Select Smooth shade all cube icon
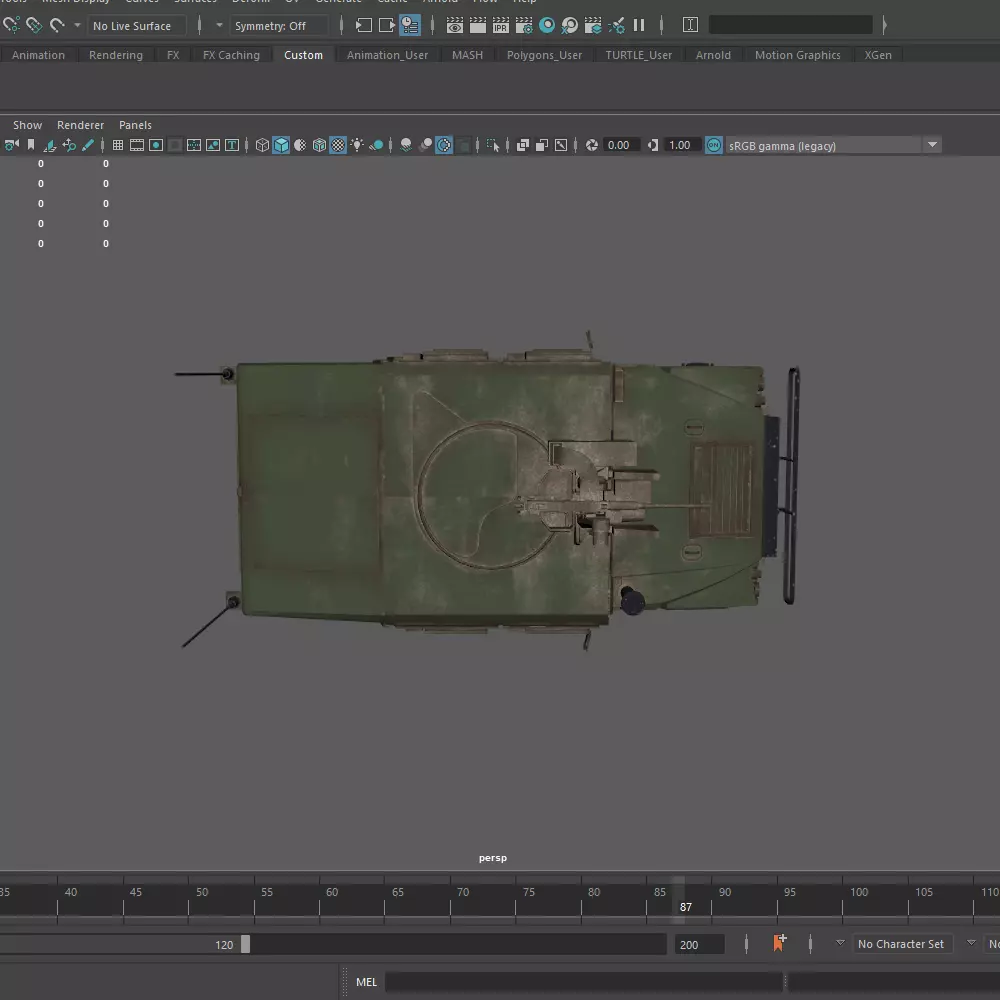This screenshot has height=1000, width=1000. tap(281, 145)
